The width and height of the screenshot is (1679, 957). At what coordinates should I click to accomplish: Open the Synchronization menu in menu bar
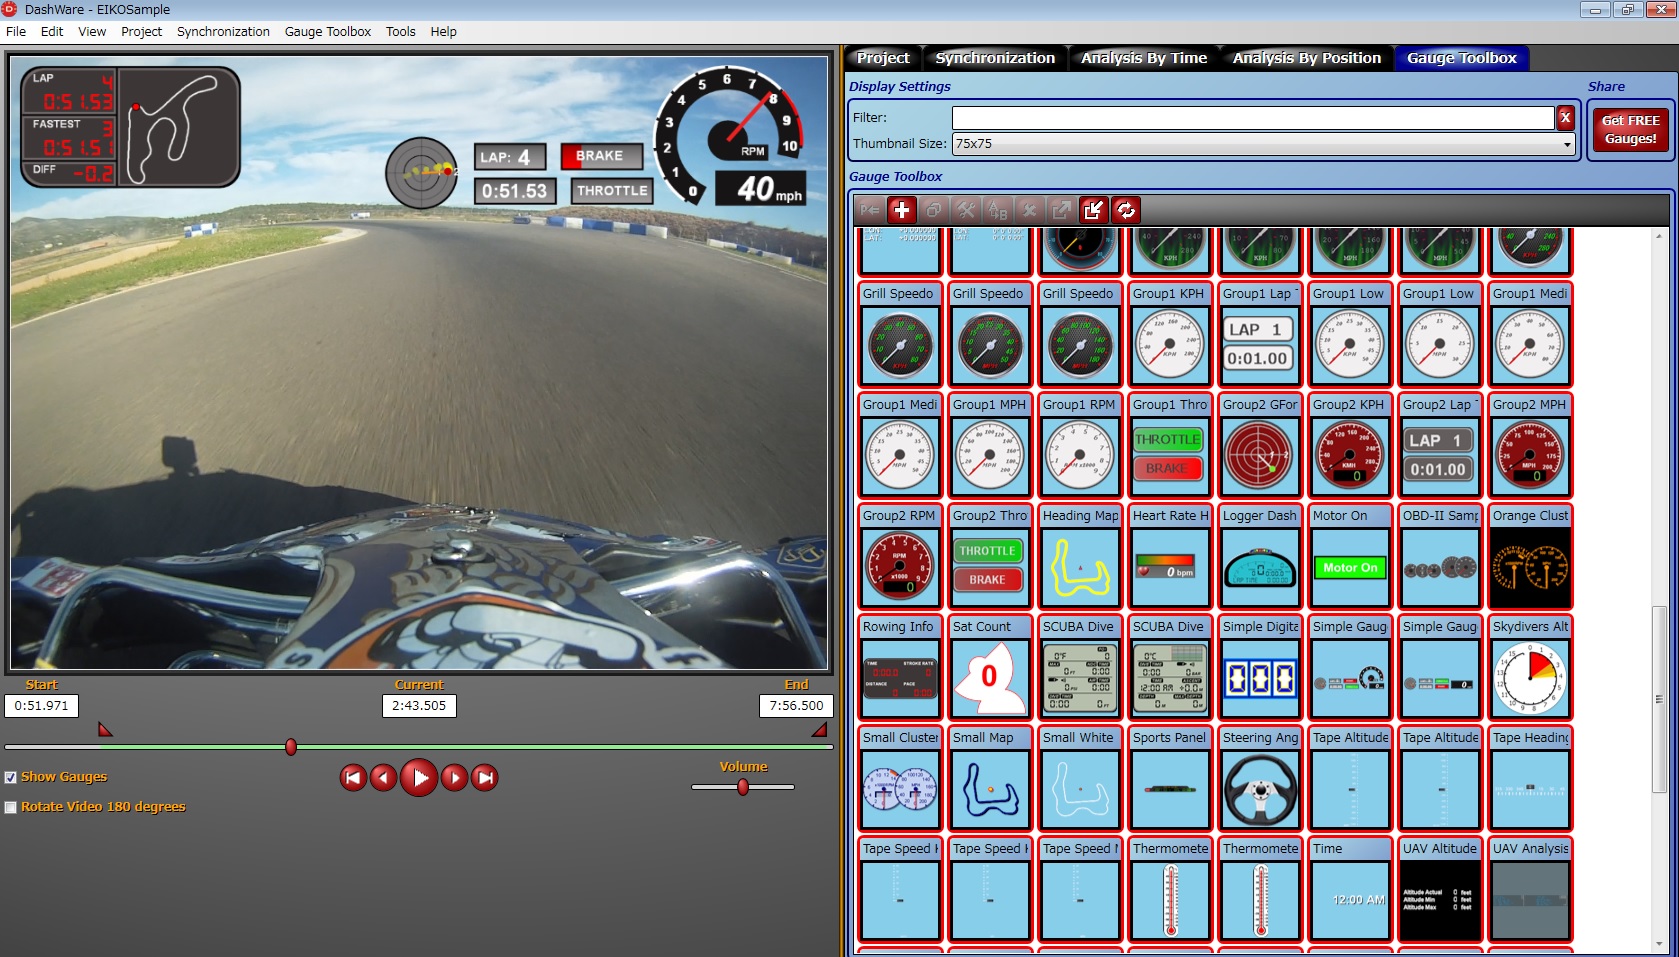223,31
